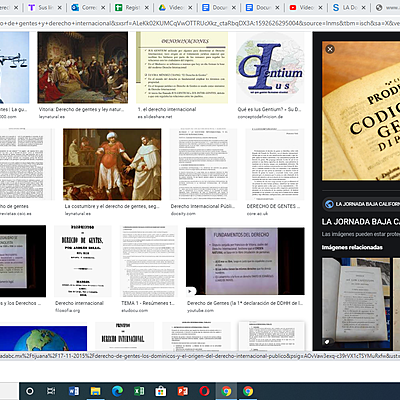
Task: Launch Excel from the taskbar
Action: click(139, 391)
